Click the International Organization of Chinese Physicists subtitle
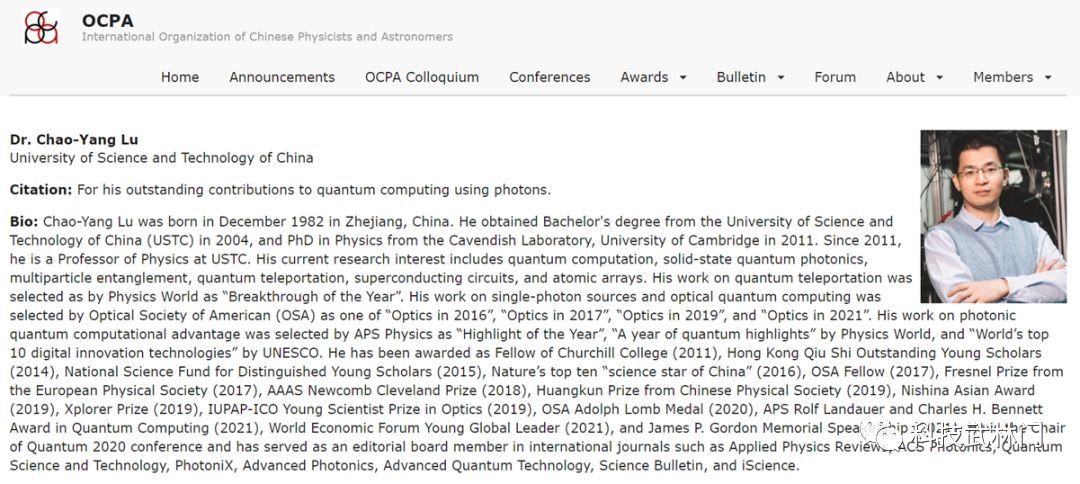Image resolution: width=1080 pixels, height=484 pixels. (267, 37)
